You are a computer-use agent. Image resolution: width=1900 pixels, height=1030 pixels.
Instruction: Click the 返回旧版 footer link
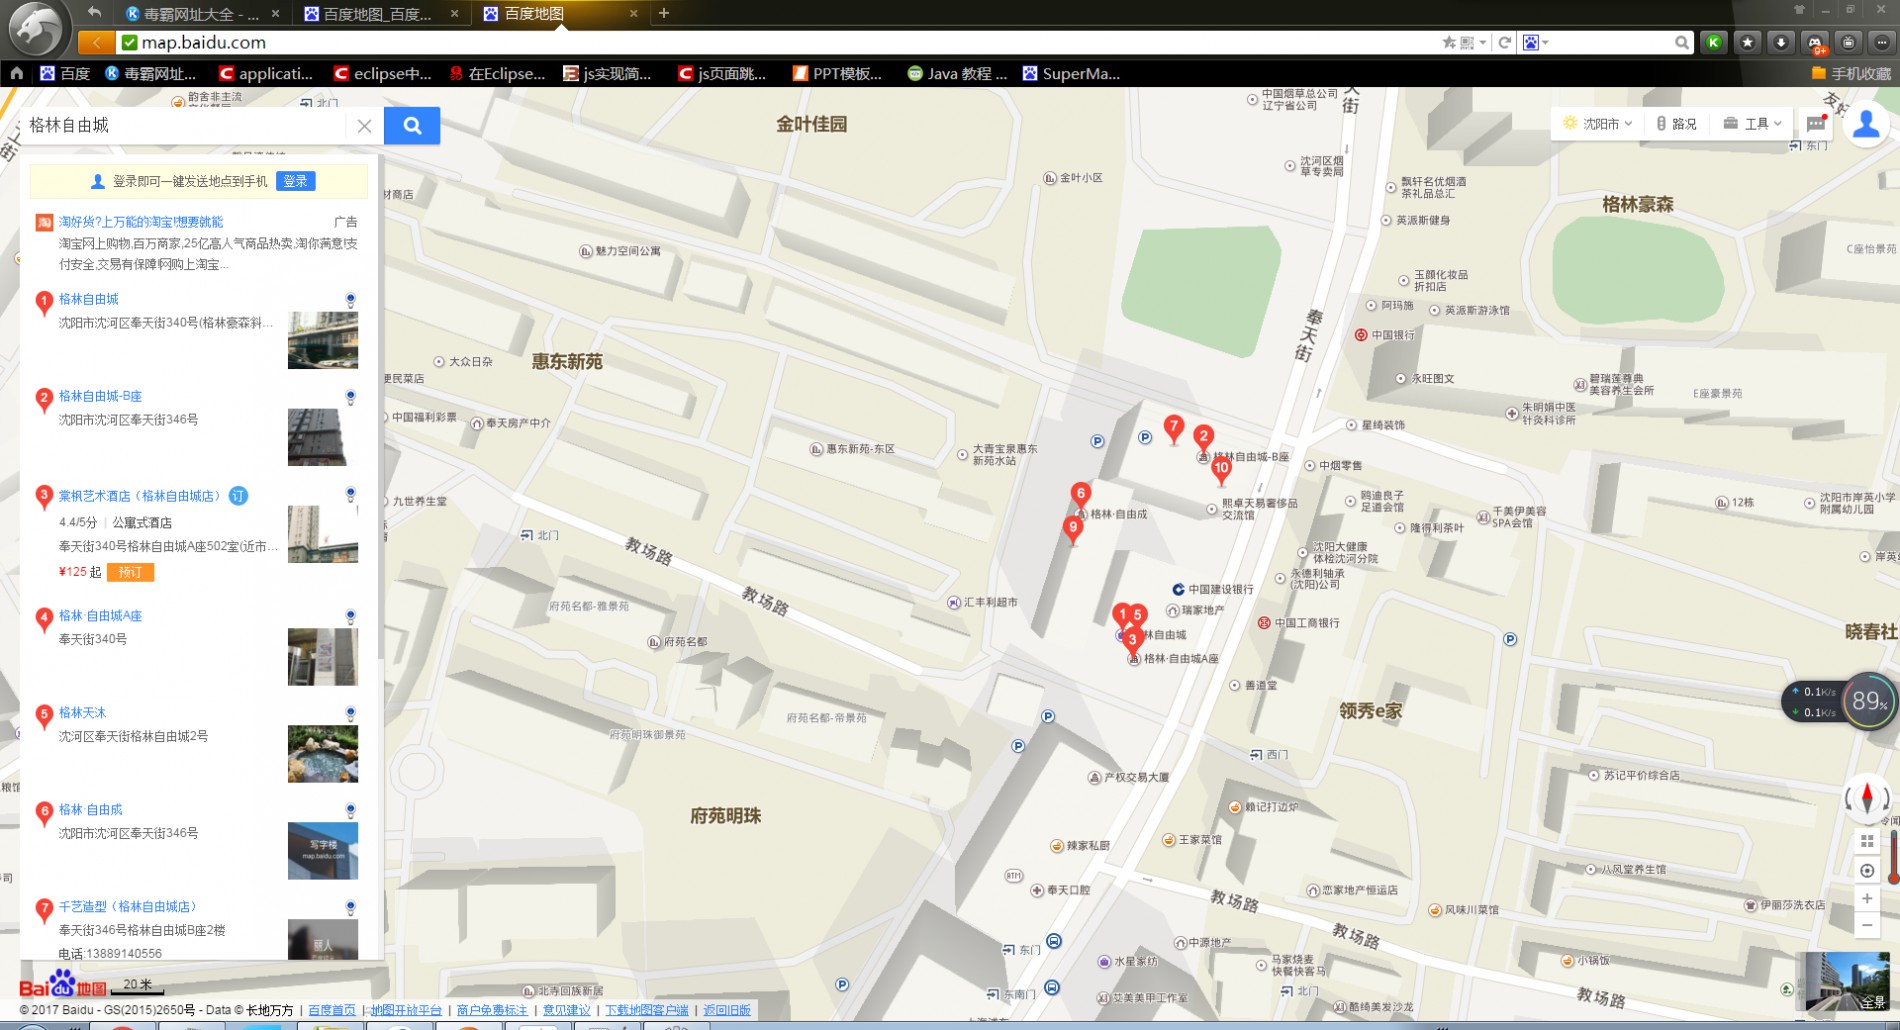[x=727, y=1010]
